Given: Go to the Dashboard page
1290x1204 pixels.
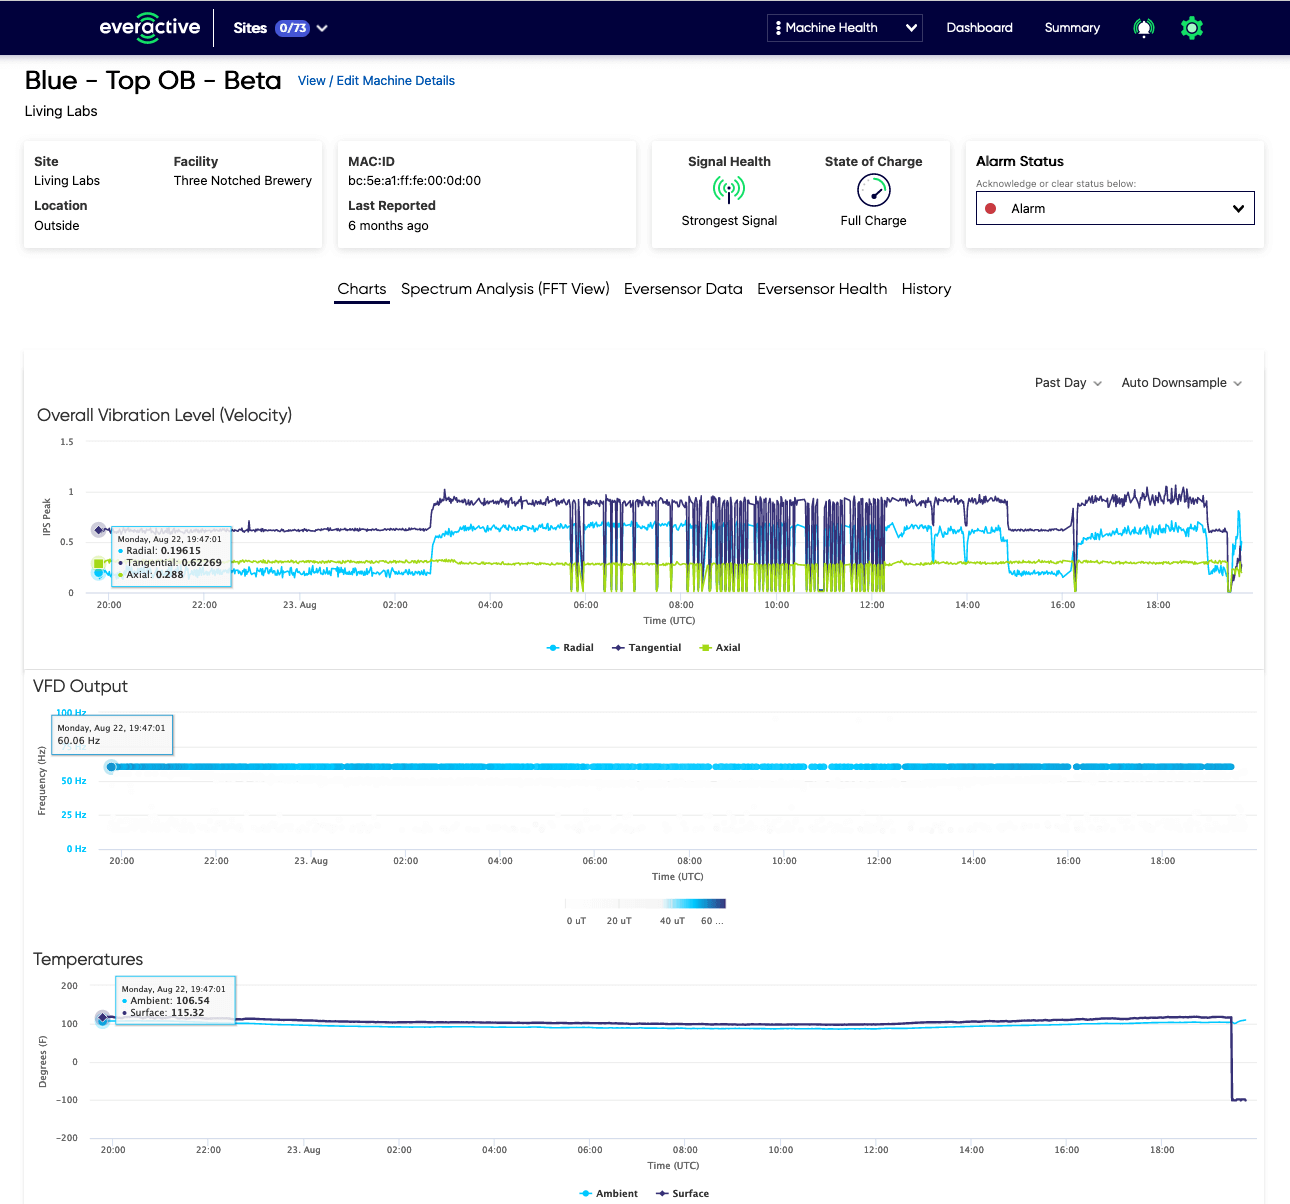Looking at the screenshot, I should coord(979,28).
